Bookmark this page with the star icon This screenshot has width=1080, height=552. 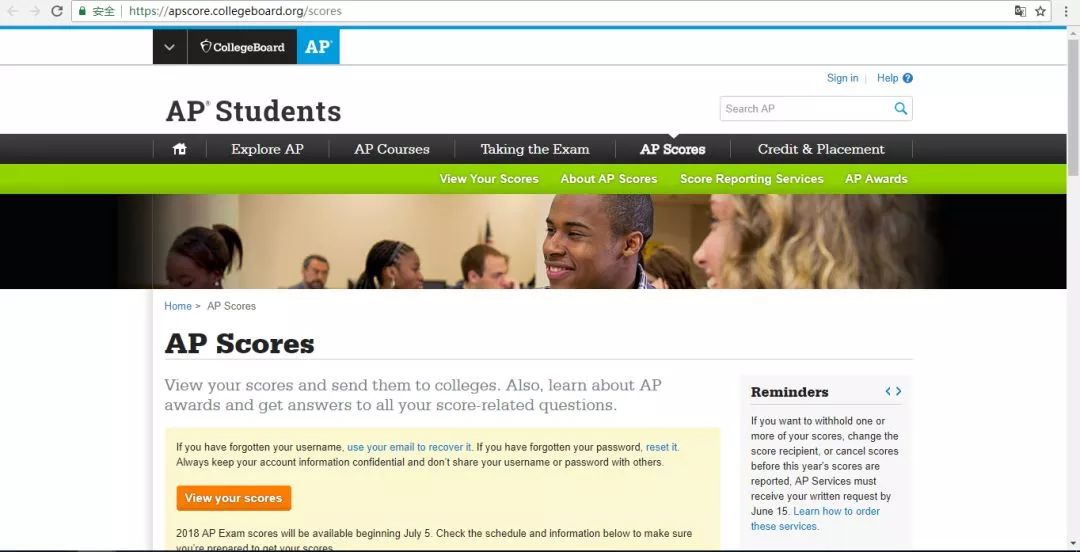click(1040, 11)
